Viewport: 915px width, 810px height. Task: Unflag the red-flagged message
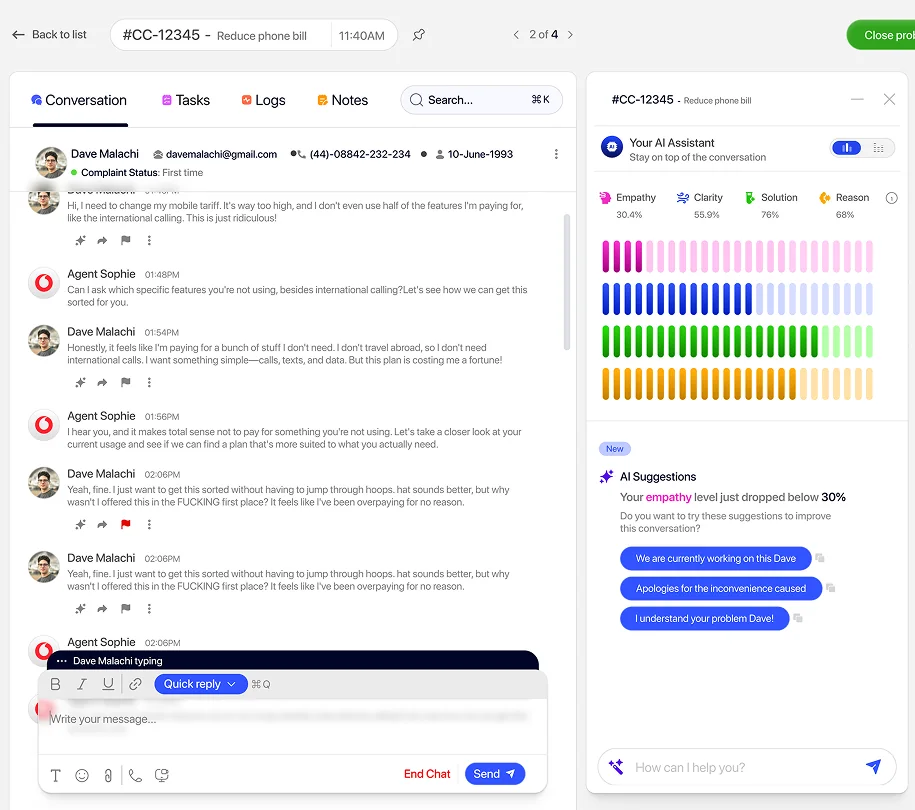(x=125, y=525)
